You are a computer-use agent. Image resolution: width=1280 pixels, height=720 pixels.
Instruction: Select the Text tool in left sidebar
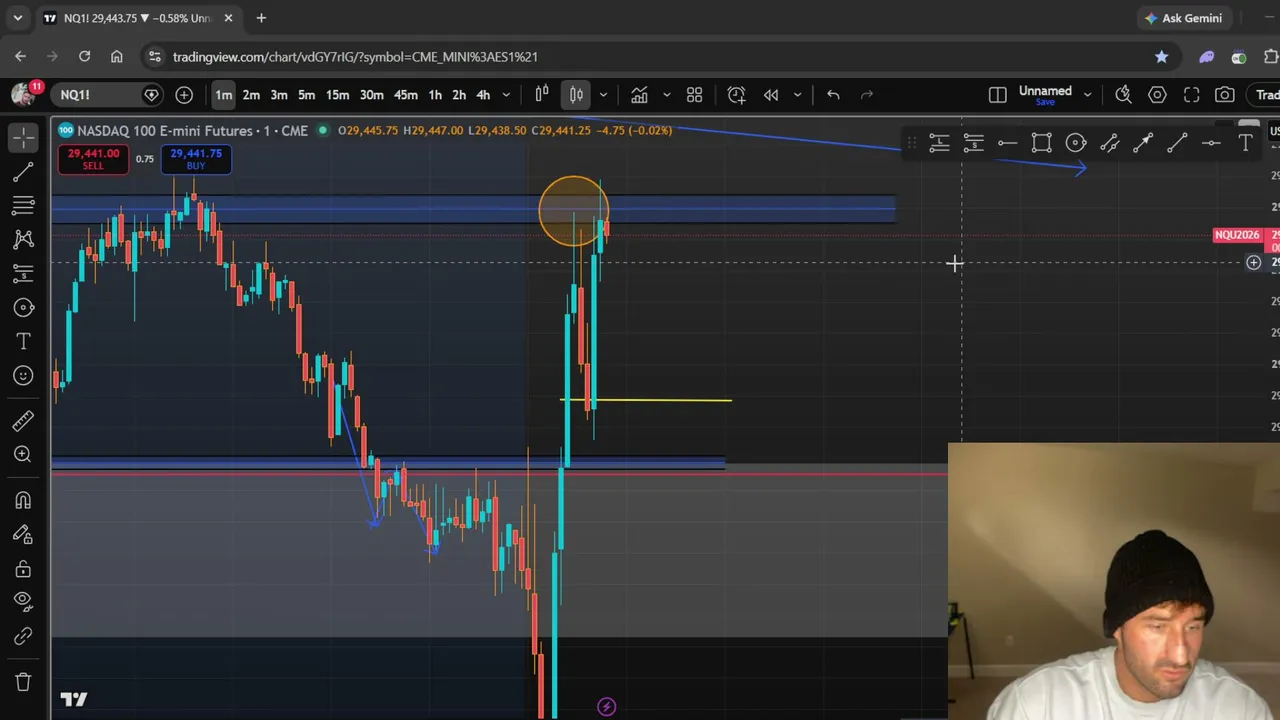(23, 342)
